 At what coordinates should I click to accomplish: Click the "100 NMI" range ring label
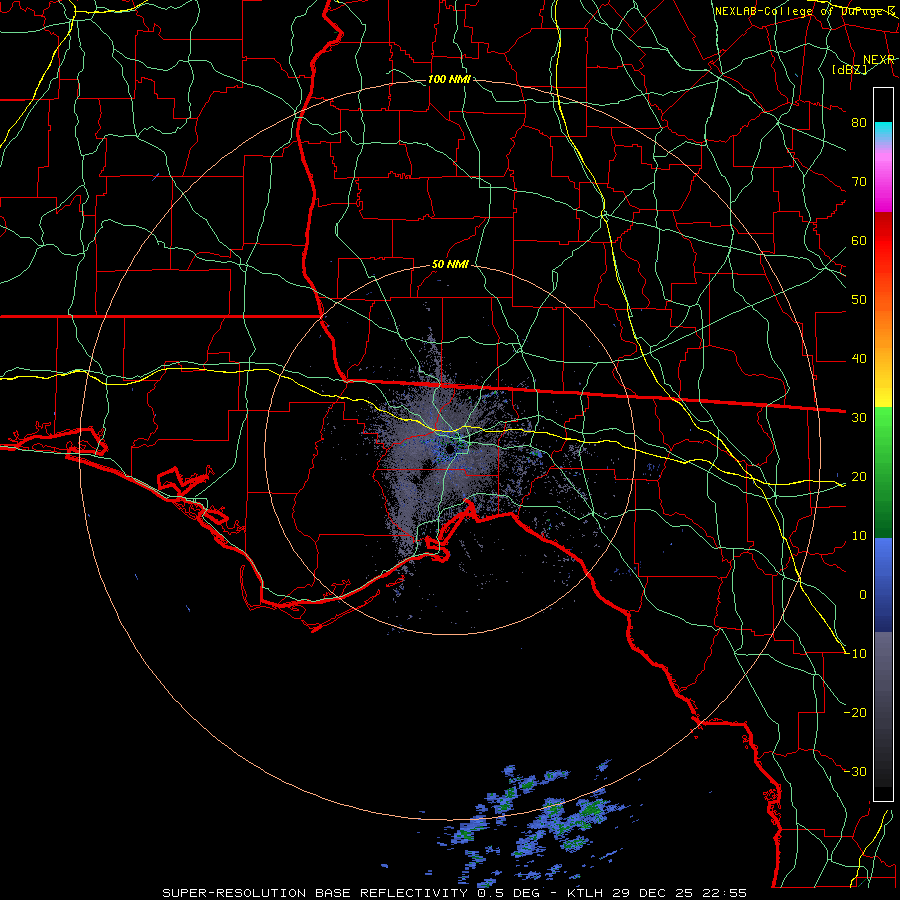click(x=449, y=79)
